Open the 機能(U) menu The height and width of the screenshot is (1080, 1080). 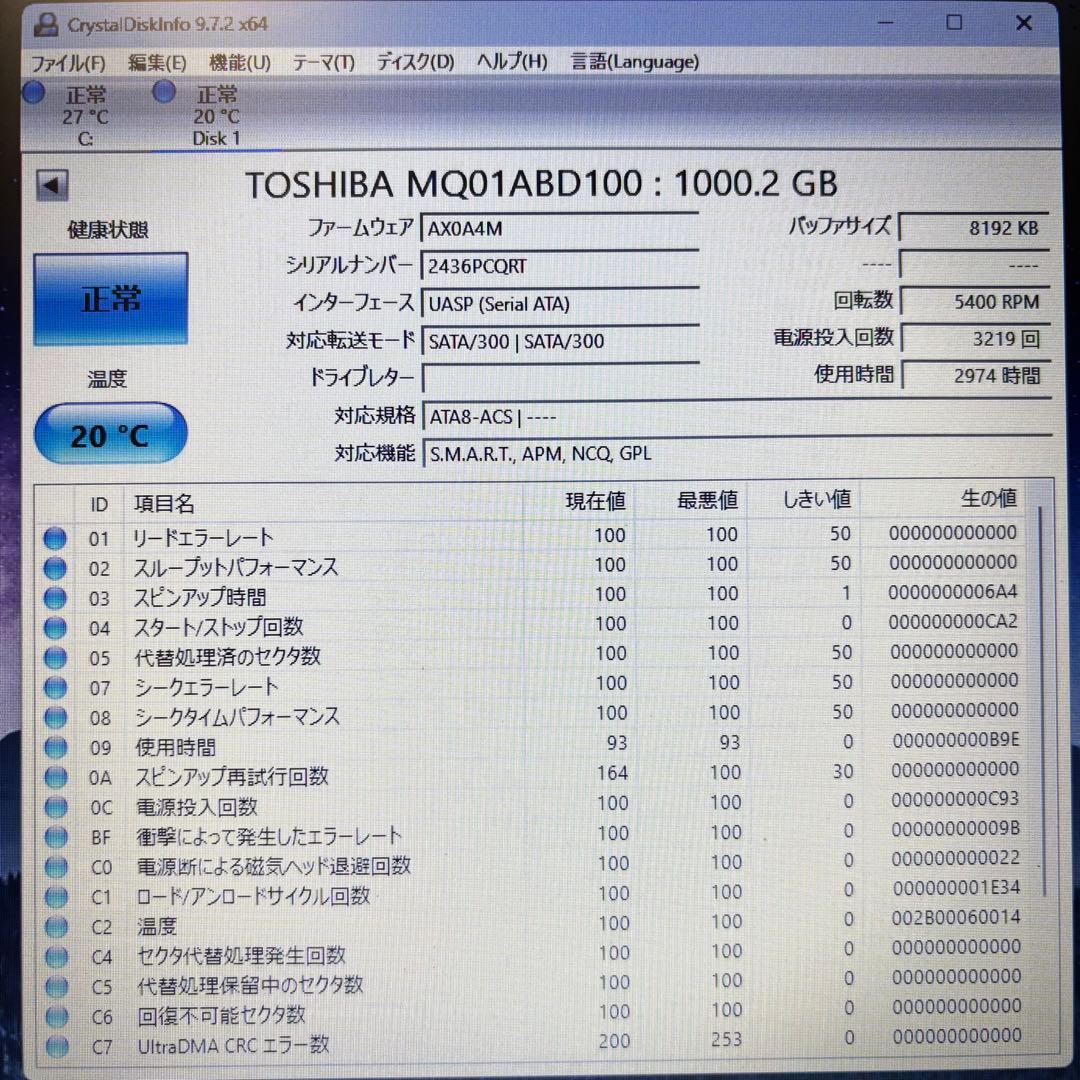(x=240, y=63)
